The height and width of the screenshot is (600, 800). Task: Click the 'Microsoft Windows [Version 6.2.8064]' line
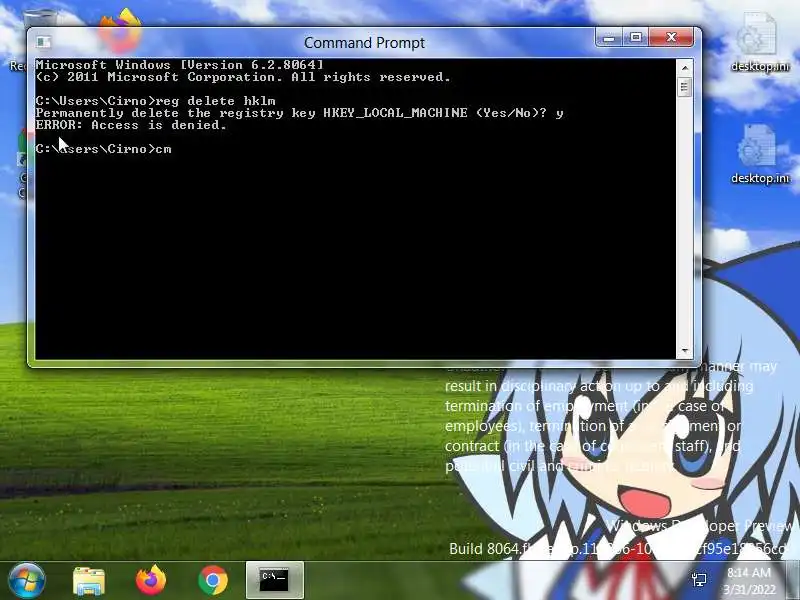[x=180, y=65]
